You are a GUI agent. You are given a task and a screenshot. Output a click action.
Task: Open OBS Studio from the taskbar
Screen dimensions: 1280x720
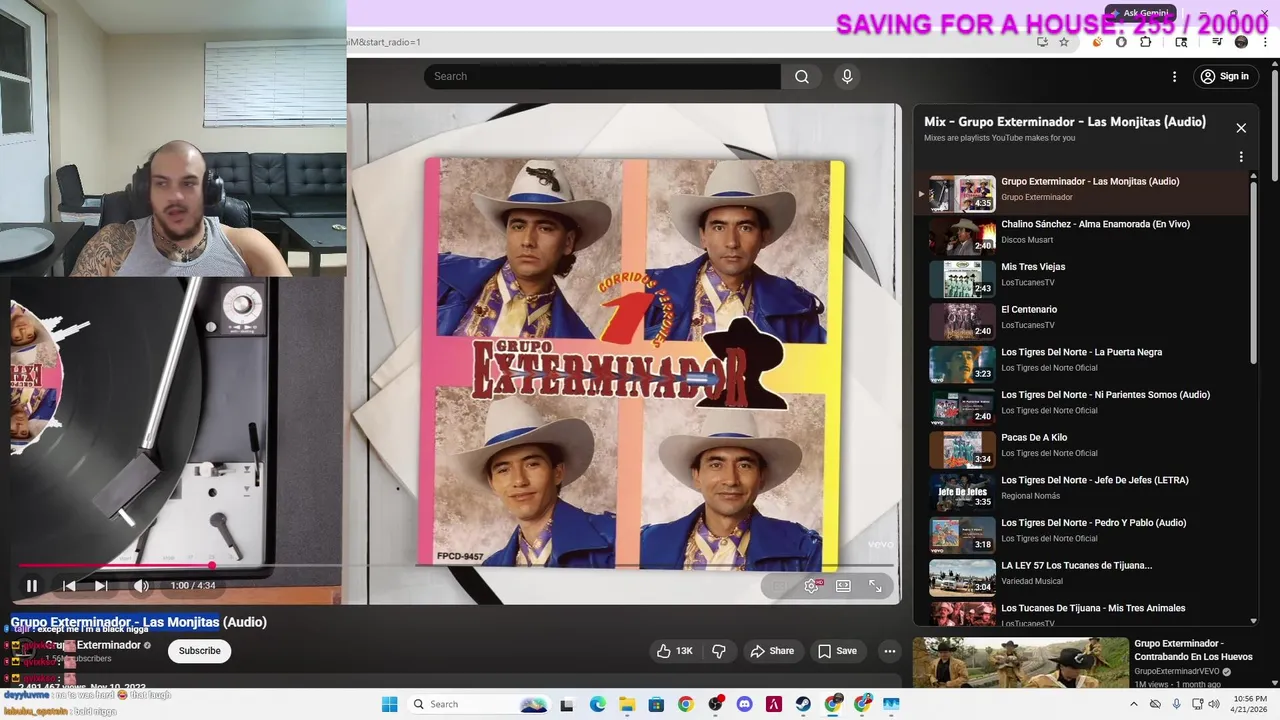point(715,704)
